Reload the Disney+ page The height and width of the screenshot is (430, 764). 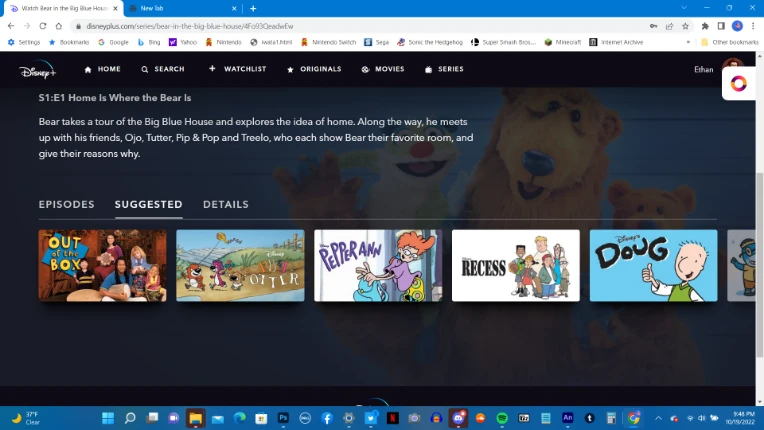[x=43, y=26]
